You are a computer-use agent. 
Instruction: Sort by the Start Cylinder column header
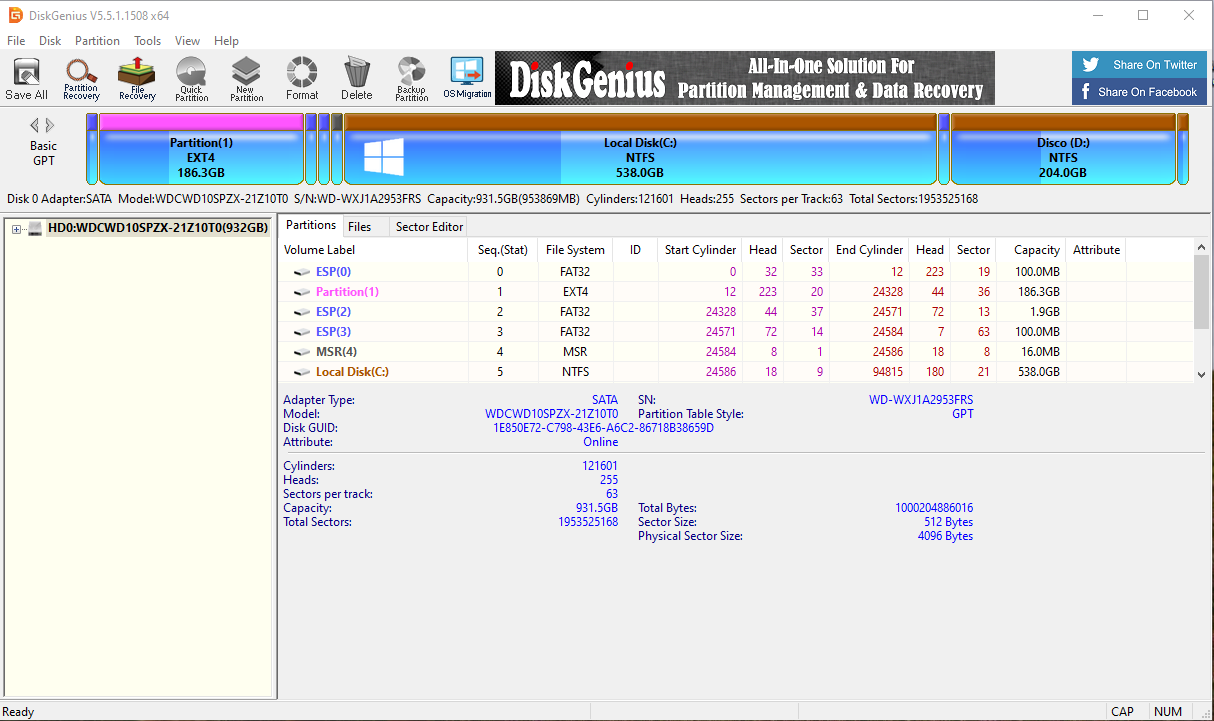pyautogui.click(x=700, y=250)
